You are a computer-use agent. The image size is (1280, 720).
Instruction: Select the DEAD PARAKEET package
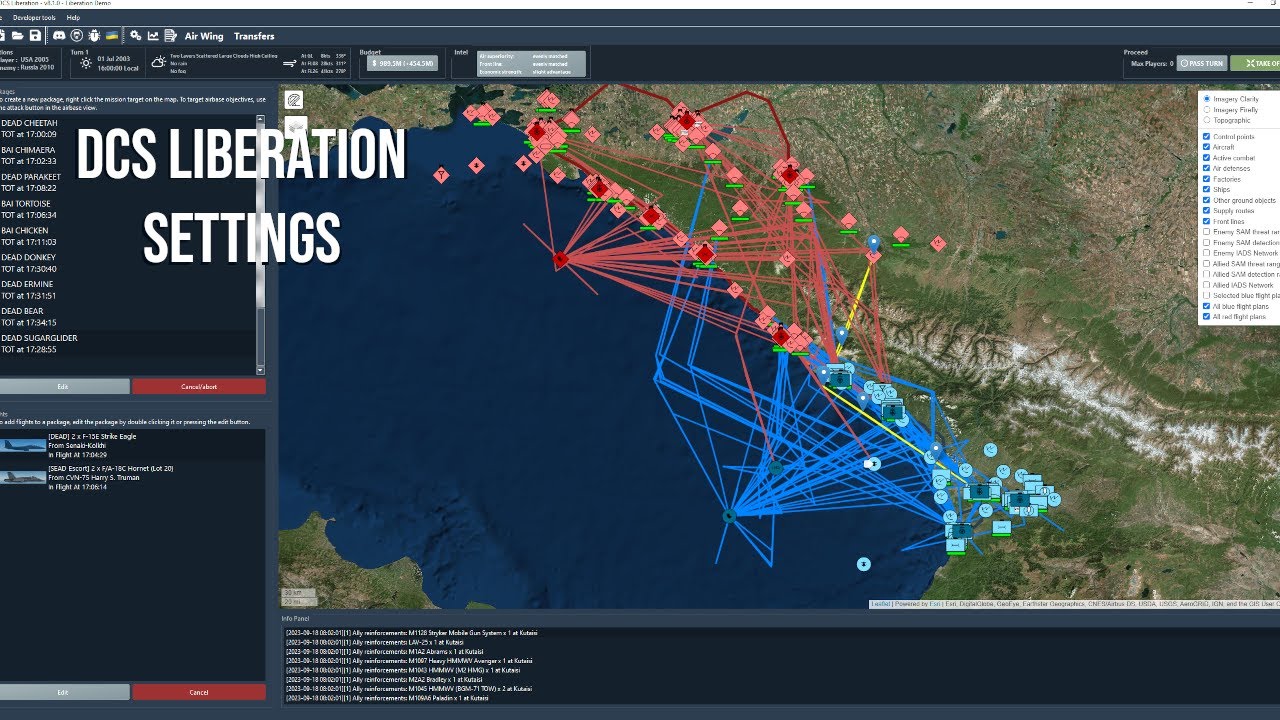(x=128, y=182)
